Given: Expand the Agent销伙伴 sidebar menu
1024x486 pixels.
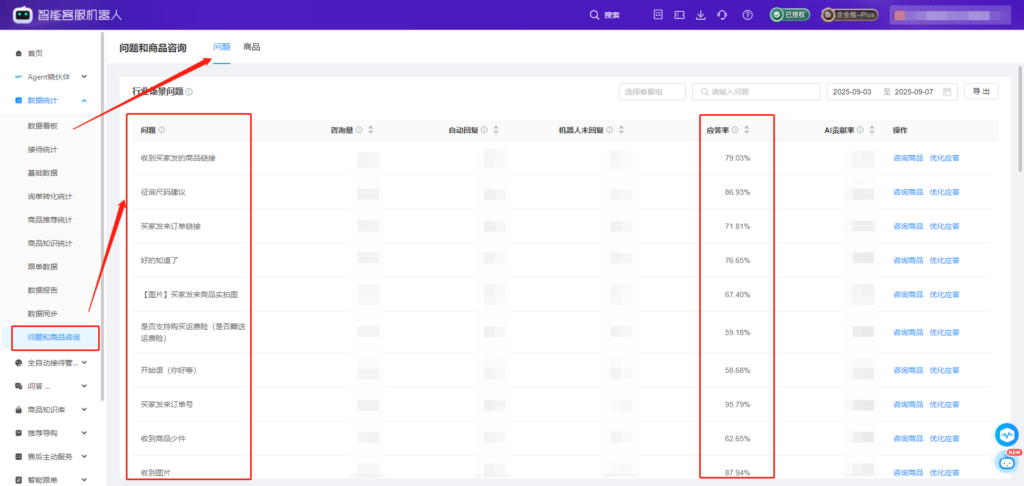Looking at the screenshot, I should point(84,77).
